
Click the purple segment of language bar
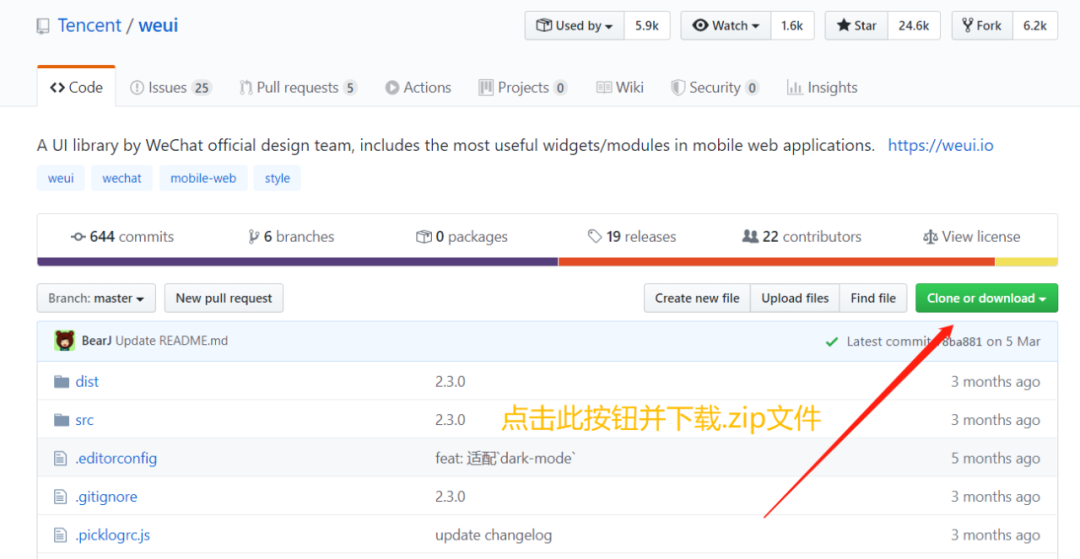pos(298,262)
